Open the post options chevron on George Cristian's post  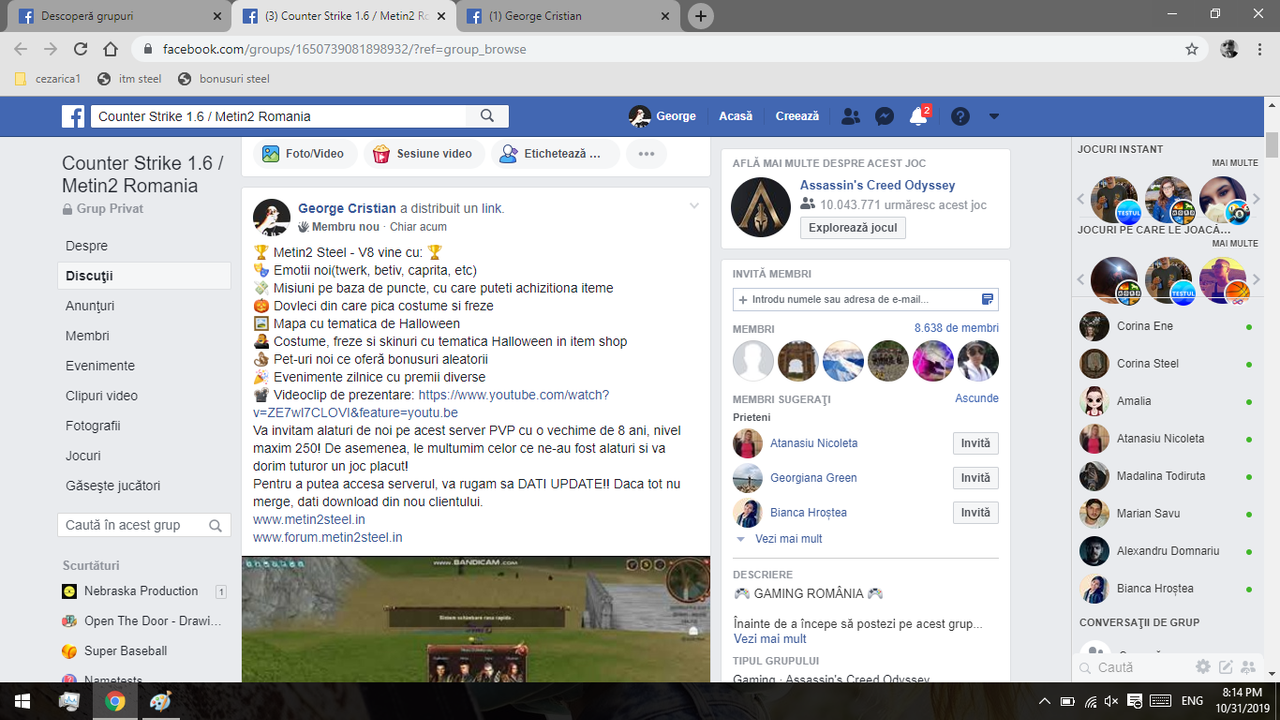click(x=694, y=206)
